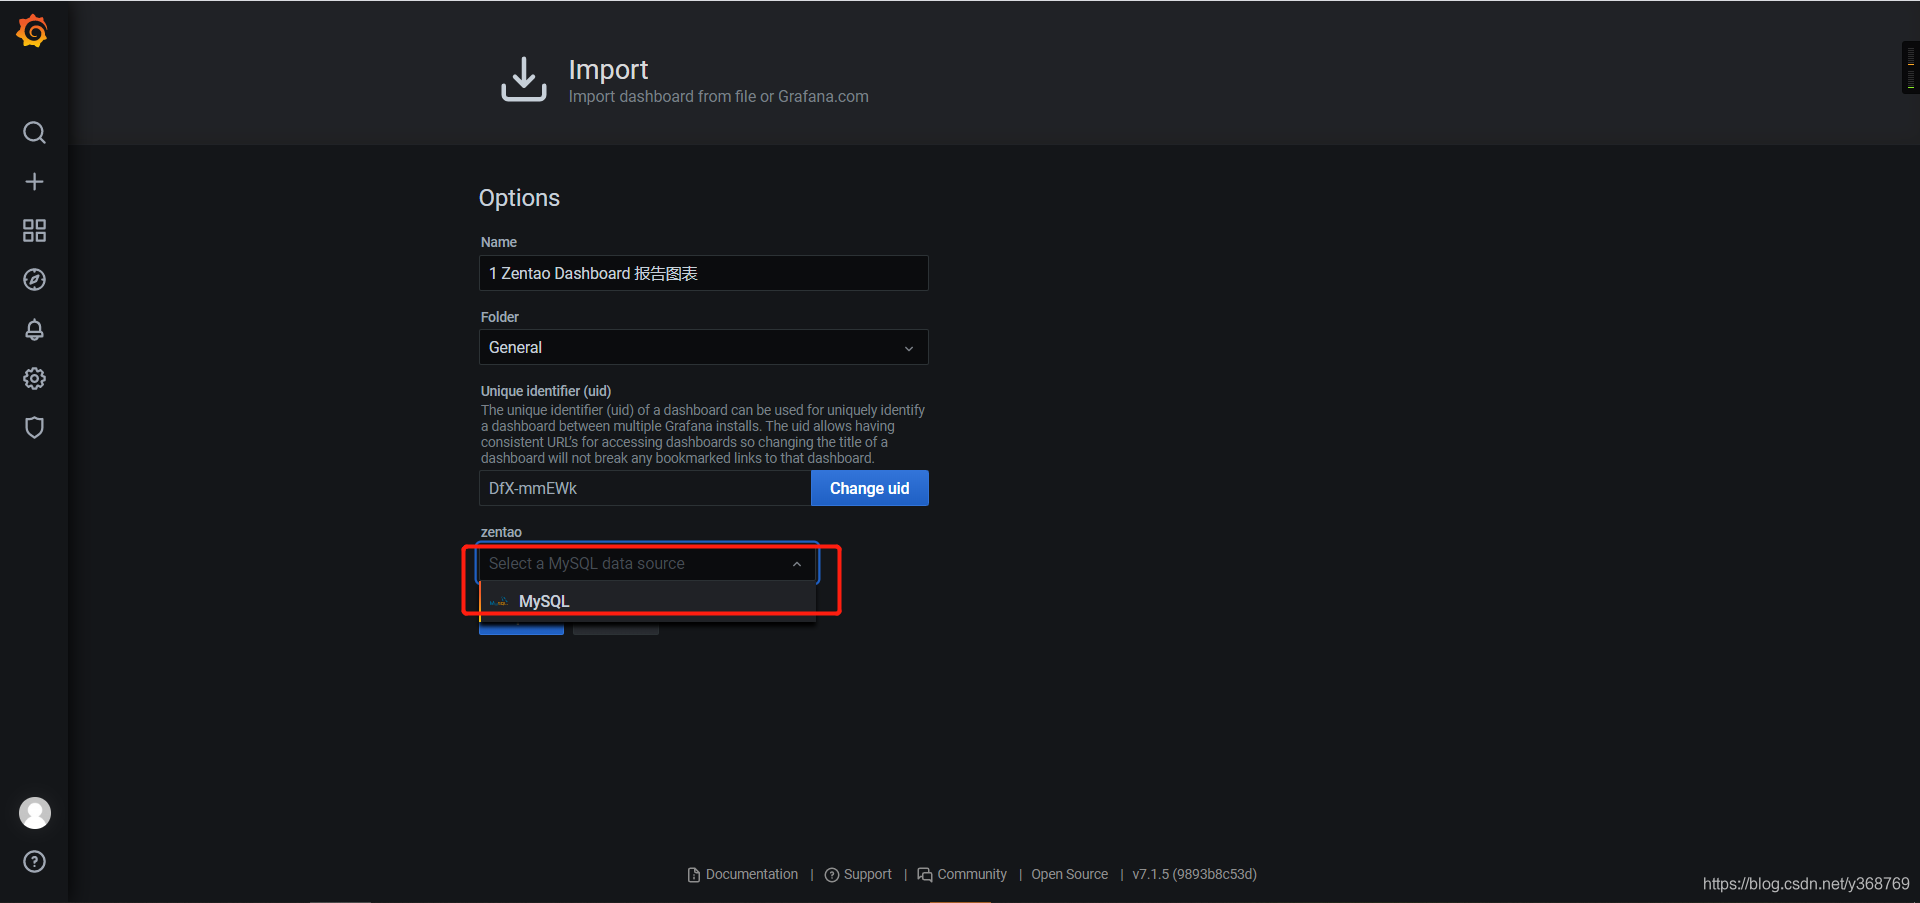Open the Alerting bell icon
This screenshot has width=1920, height=903.
click(34, 329)
